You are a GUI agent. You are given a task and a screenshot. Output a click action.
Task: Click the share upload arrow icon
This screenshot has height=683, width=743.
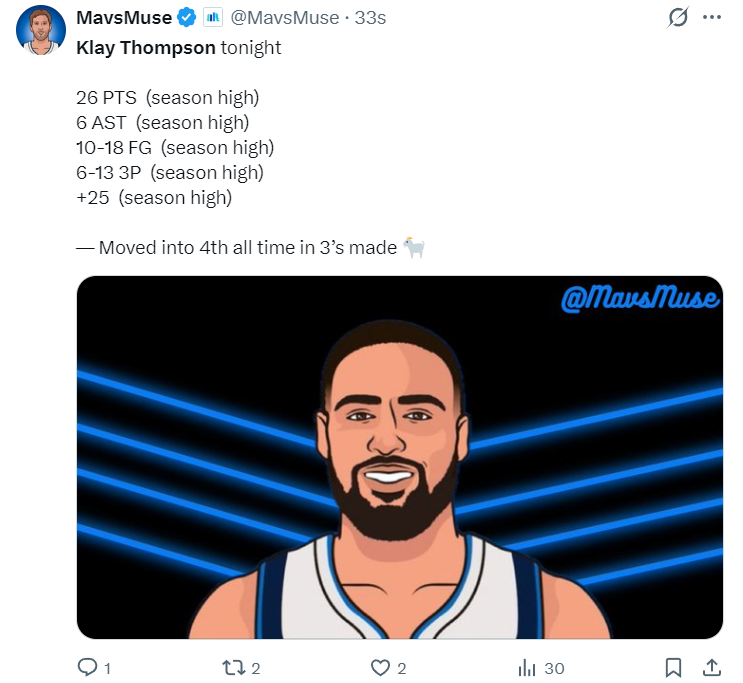pyautogui.click(x=711, y=667)
